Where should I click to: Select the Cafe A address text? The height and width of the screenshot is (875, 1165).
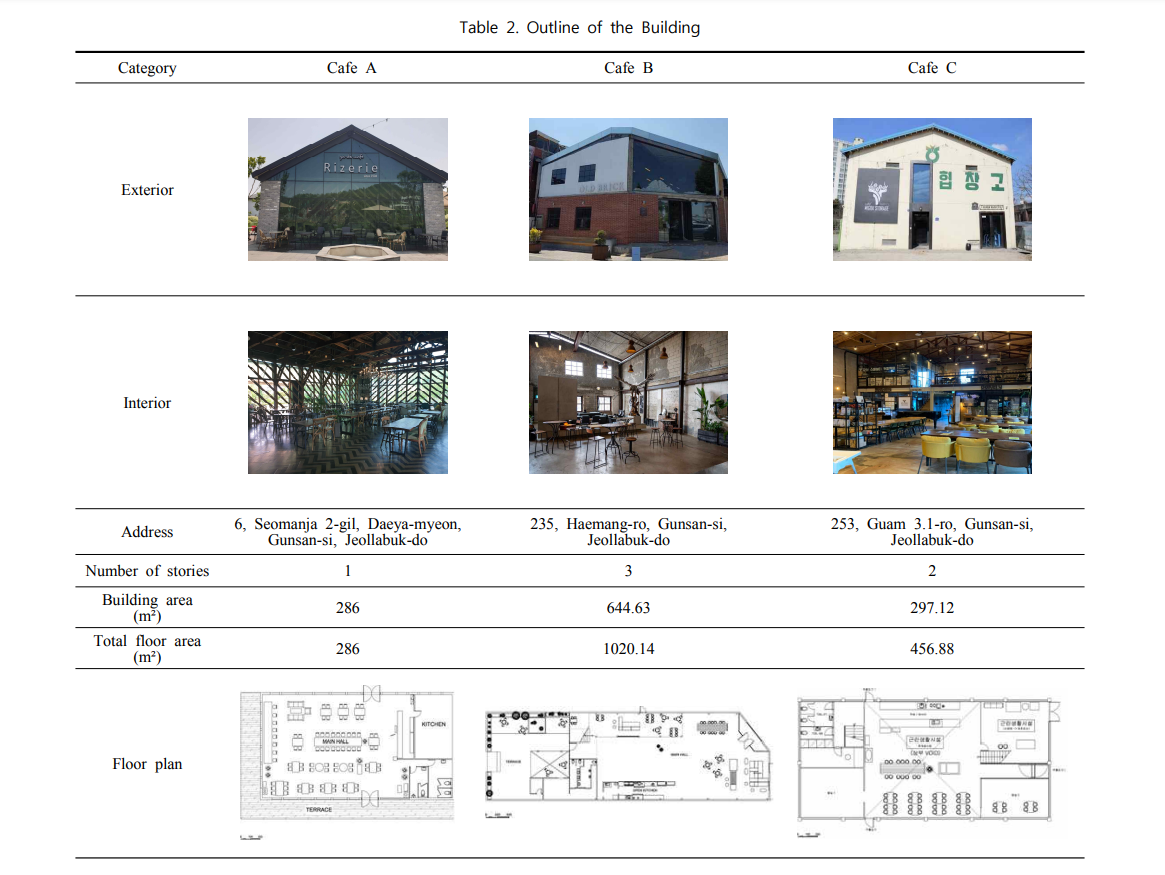pyautogui.click(x=348, y=532)
